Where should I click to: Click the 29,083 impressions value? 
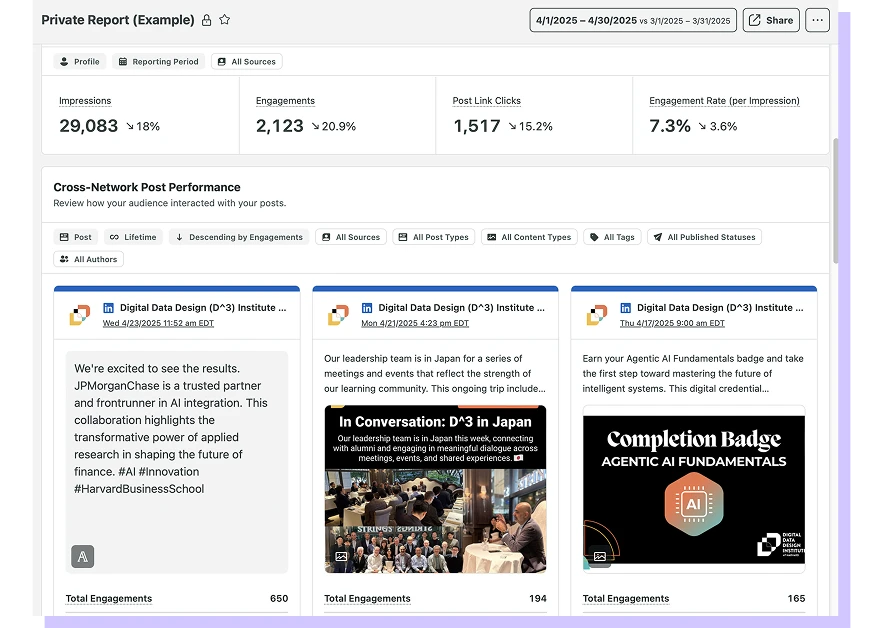(88, 126)
